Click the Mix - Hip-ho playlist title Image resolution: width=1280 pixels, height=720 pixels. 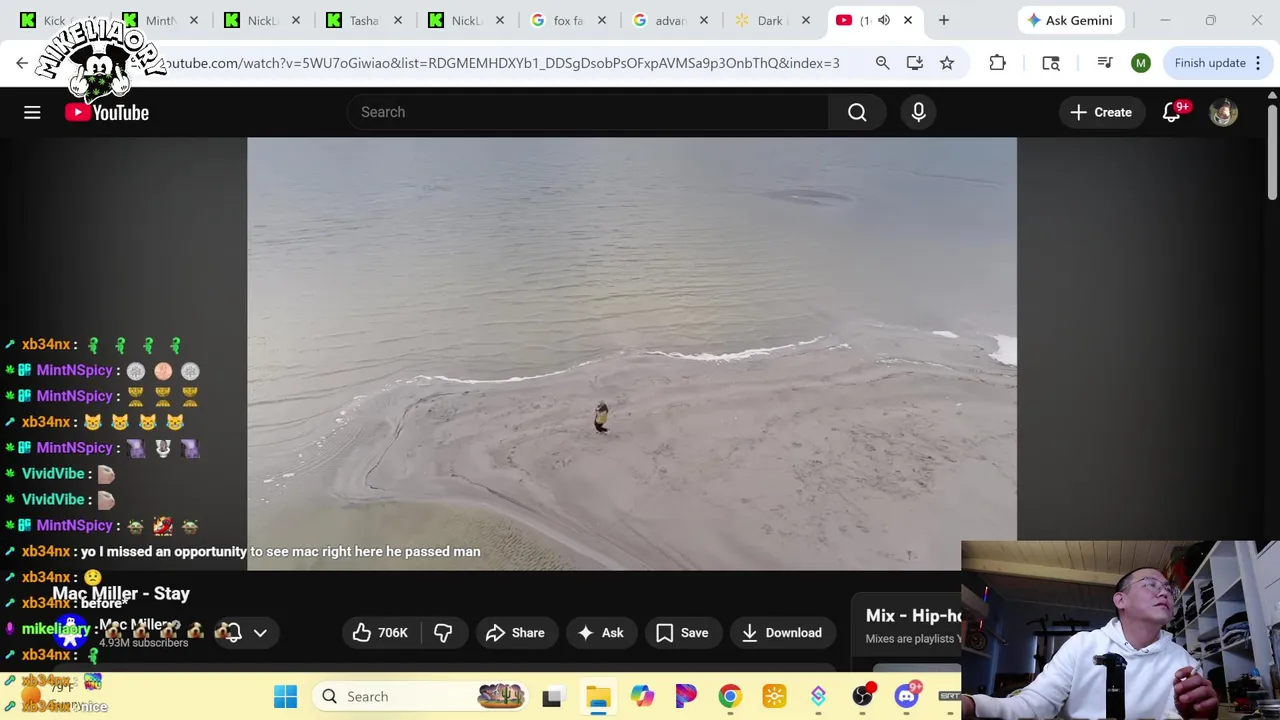pyautogui.click(x=913, y=615)
